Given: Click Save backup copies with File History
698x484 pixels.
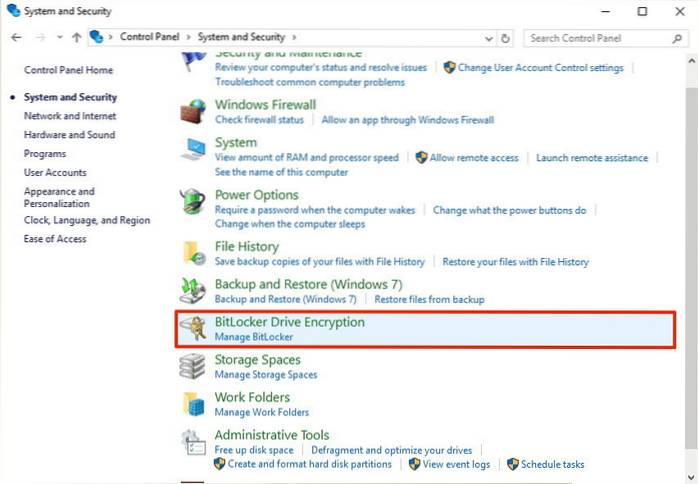Looking at the screenshot, I should tap(320, 261).
